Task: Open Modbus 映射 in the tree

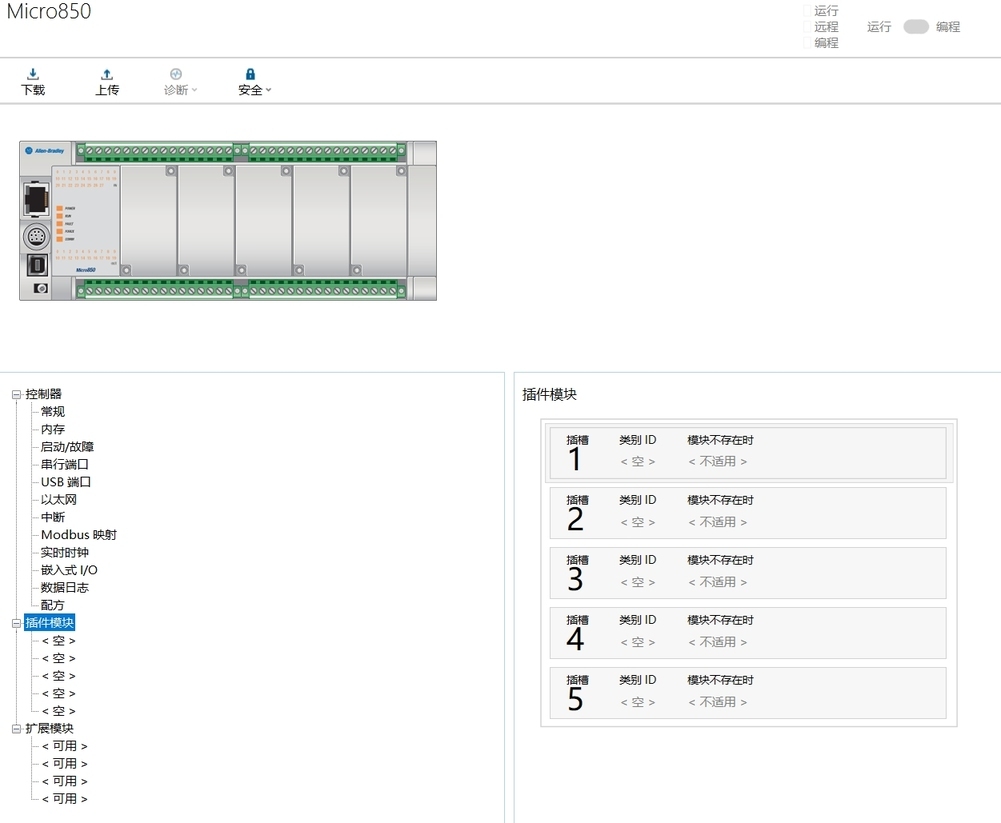Action: 79,534
